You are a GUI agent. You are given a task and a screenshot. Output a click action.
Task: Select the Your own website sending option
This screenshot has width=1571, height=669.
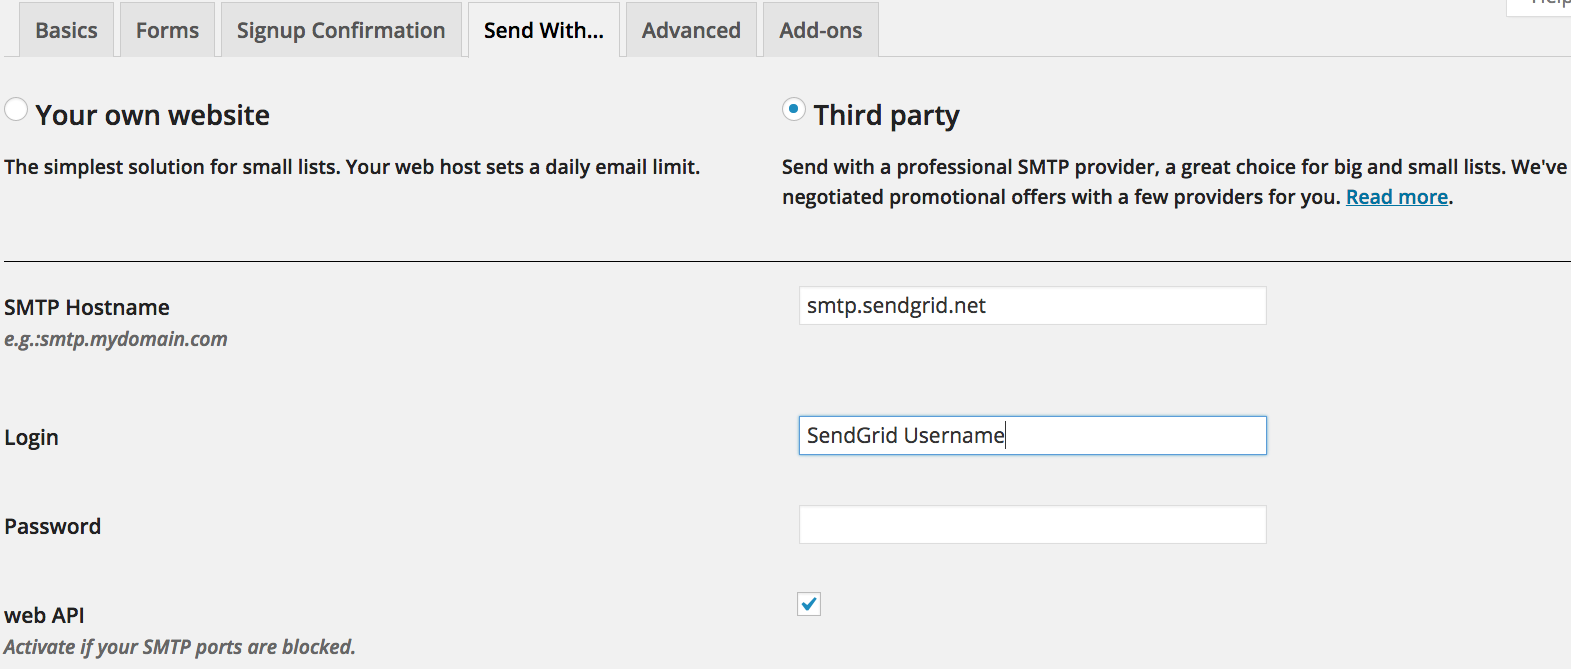16,109
